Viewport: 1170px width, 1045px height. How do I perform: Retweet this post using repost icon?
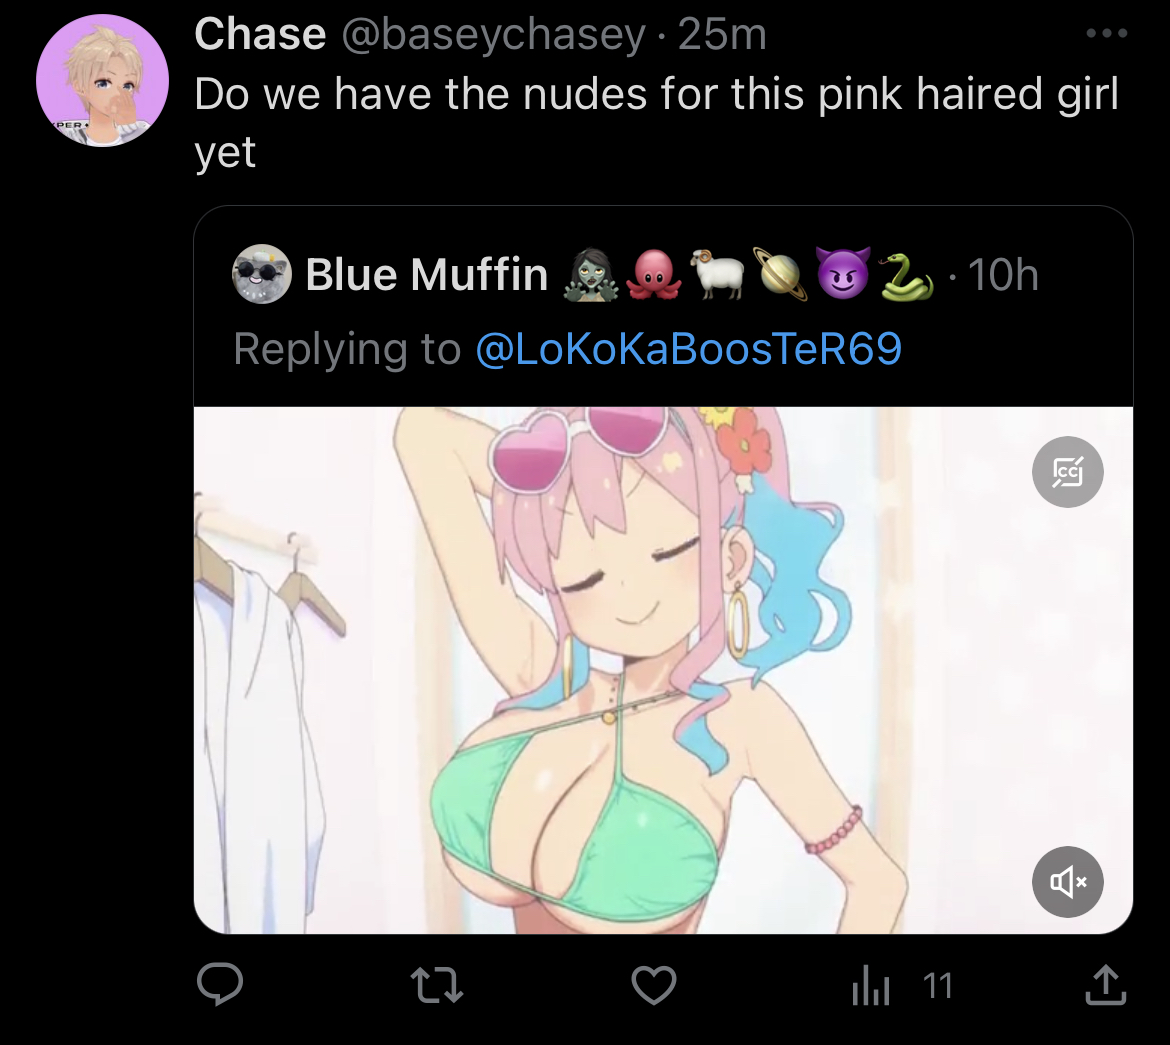click(437, 985)
